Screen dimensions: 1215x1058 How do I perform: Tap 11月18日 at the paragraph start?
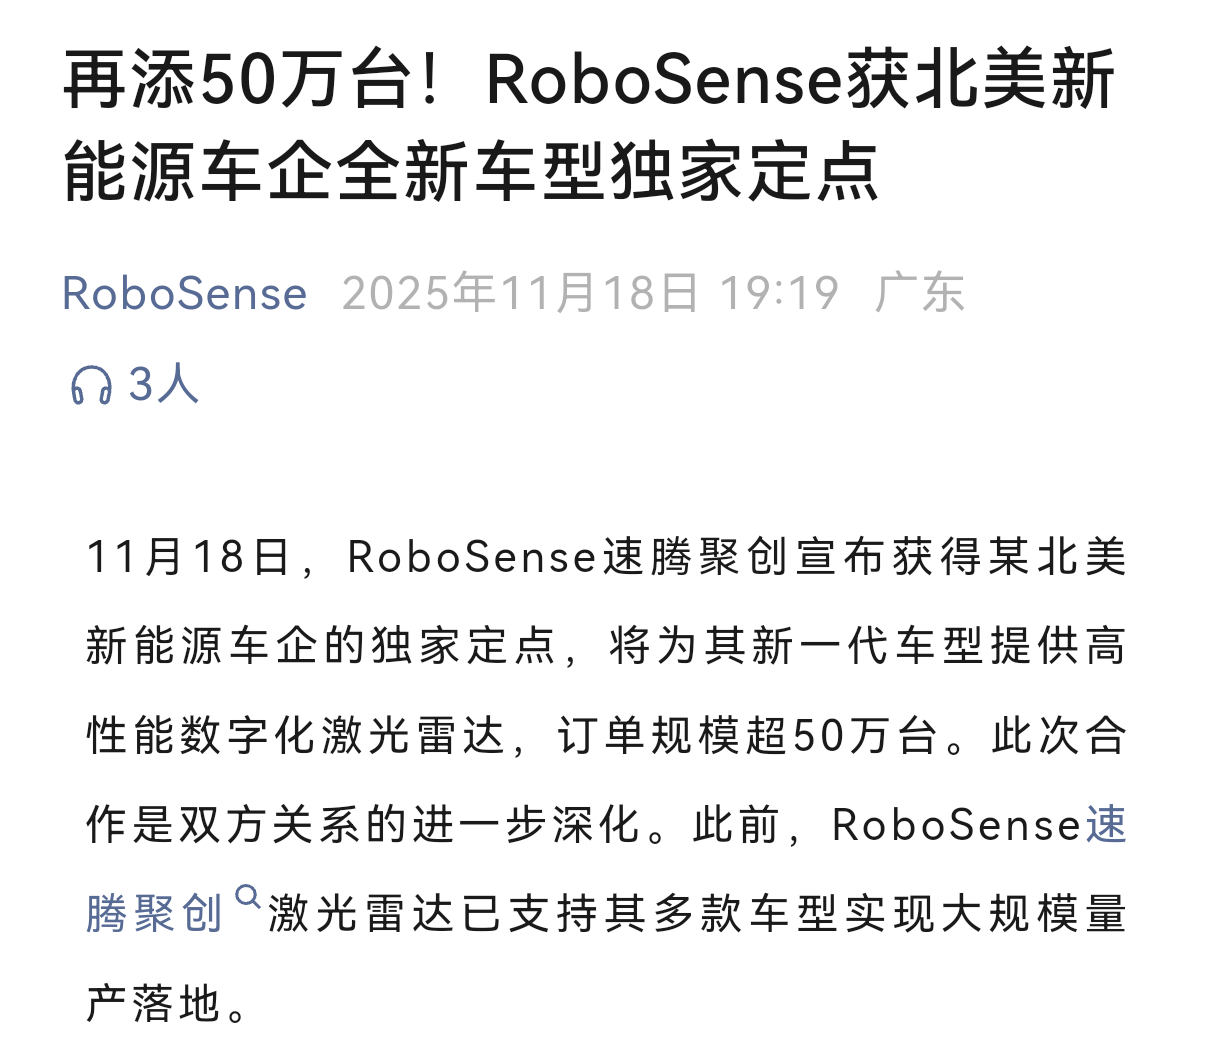tap(188, 558)
